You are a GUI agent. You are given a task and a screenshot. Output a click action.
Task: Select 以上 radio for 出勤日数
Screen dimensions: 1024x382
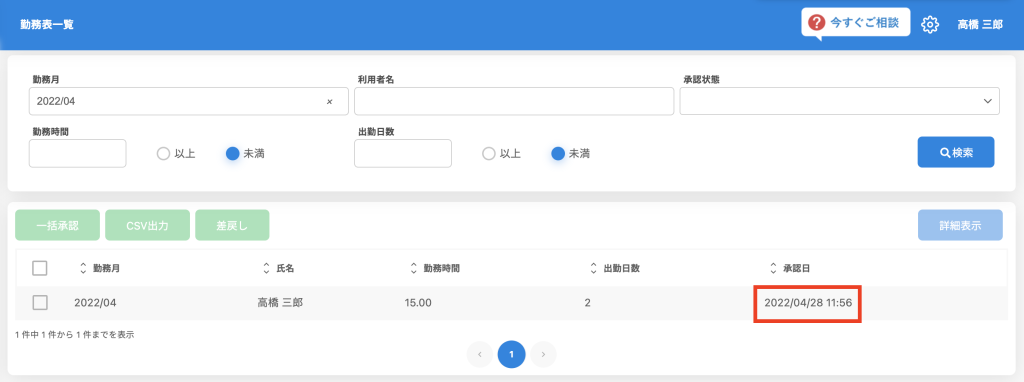(489, 154)
